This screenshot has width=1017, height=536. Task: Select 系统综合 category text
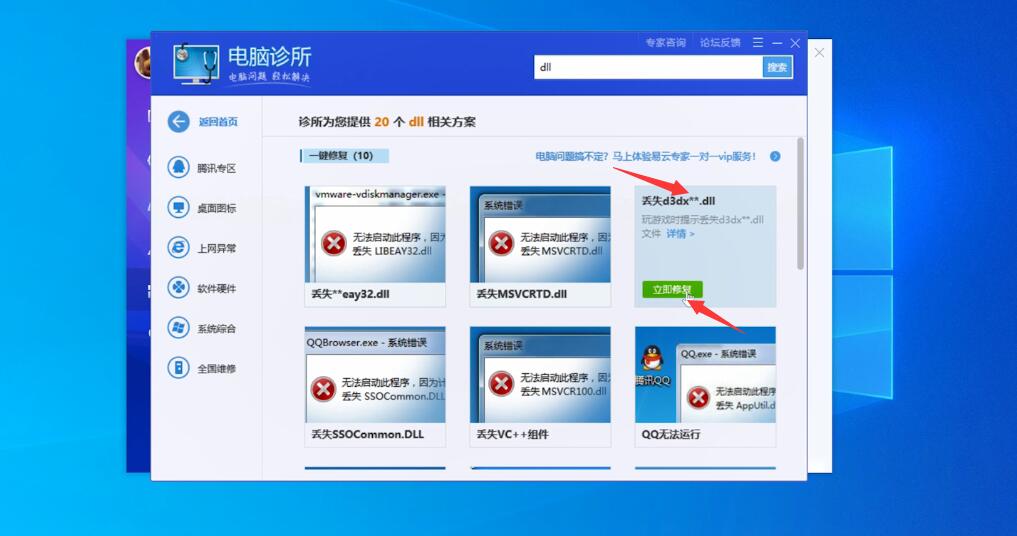[217, 329]
